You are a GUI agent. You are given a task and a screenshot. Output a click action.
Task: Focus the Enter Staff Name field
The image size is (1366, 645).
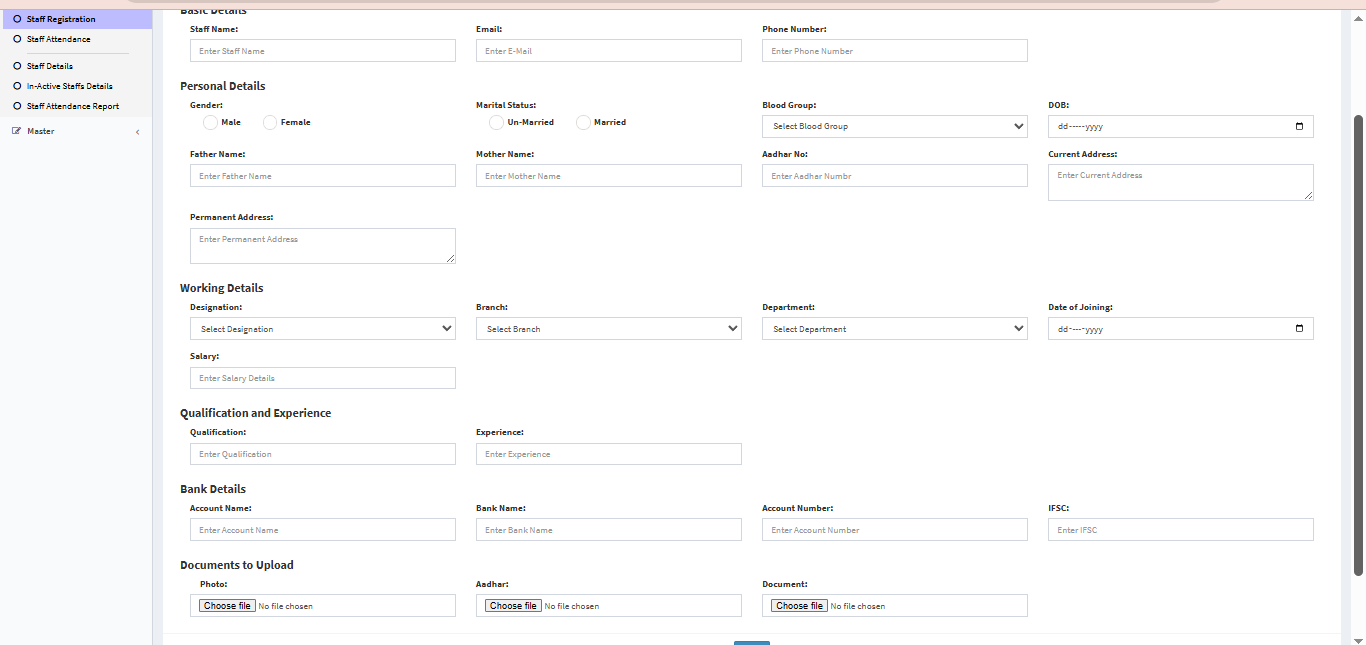tap(322, 51)
